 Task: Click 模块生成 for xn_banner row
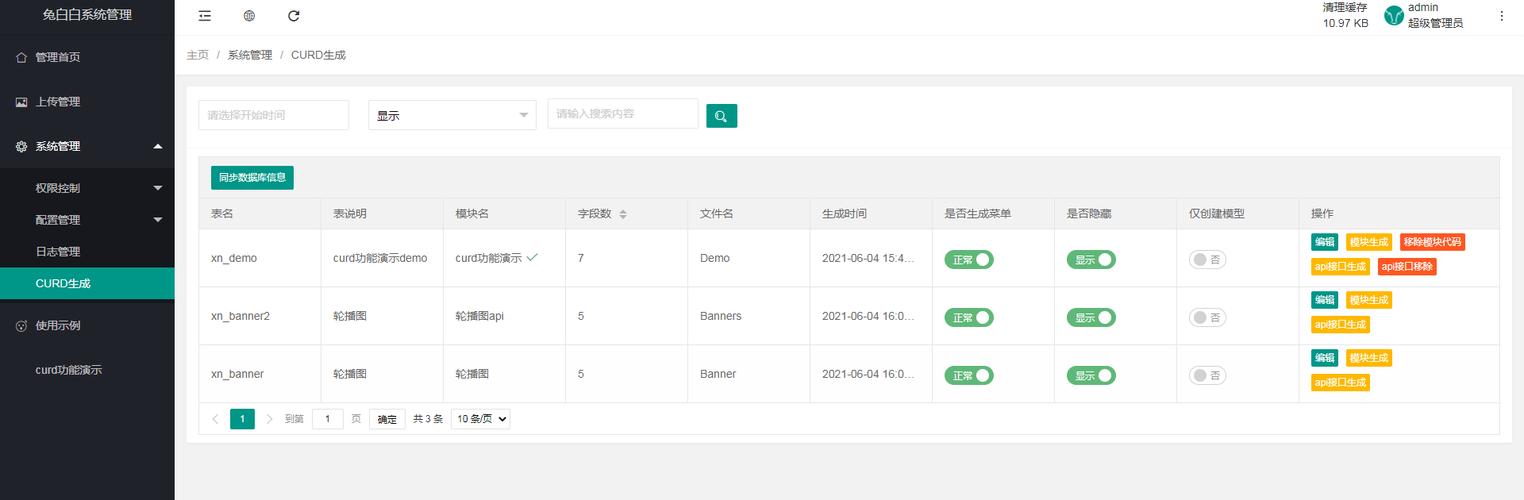[x=1369, y=358]
